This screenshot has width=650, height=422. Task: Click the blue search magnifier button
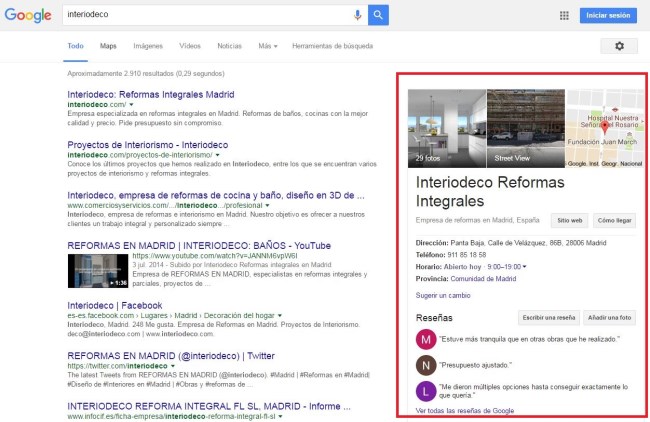coord(378,15)
